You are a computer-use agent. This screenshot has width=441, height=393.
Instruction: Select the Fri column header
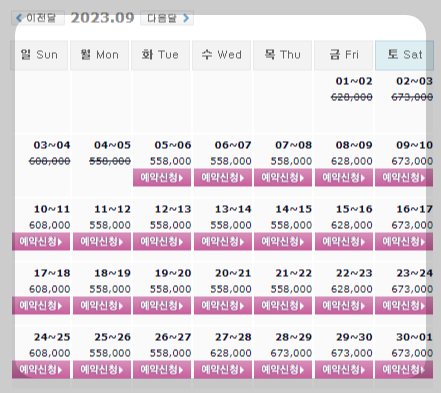343,55
